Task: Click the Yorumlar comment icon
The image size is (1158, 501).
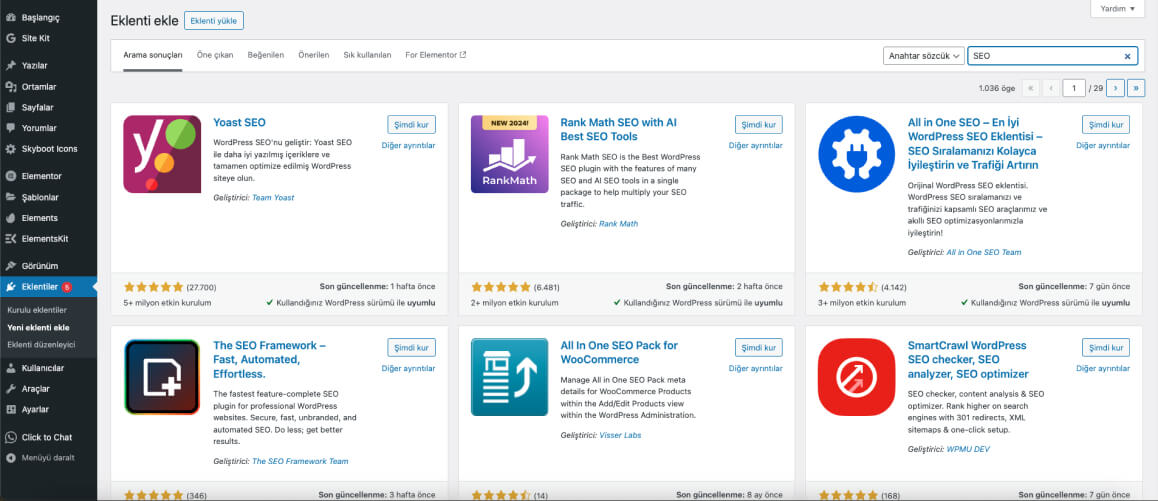Action: click(10, 128)
